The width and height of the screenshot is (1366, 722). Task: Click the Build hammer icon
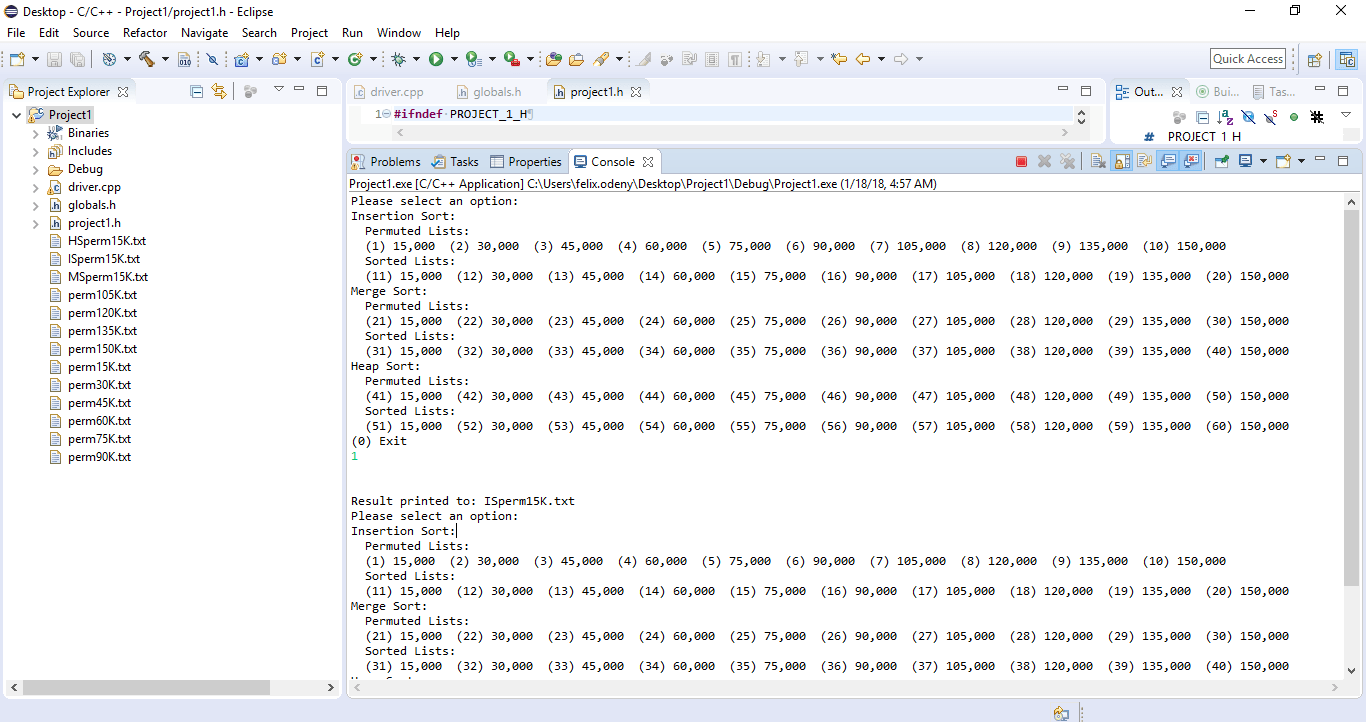point(147,59)
